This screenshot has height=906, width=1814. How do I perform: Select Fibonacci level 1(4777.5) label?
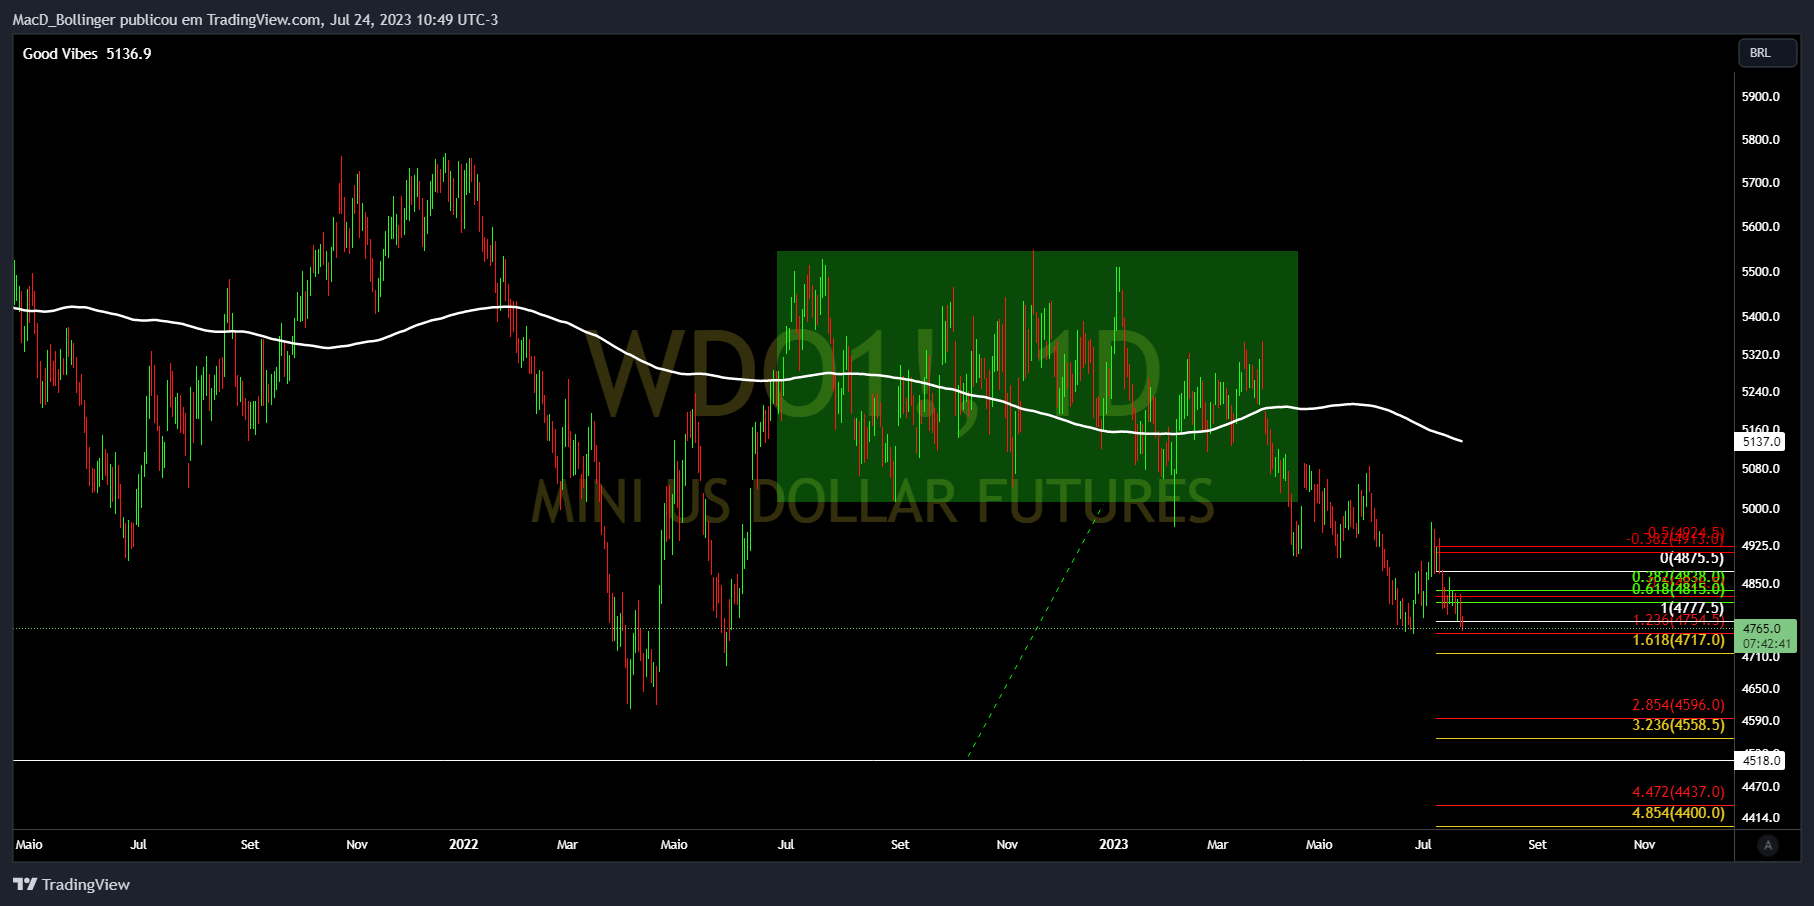(x=1692, y=608)
